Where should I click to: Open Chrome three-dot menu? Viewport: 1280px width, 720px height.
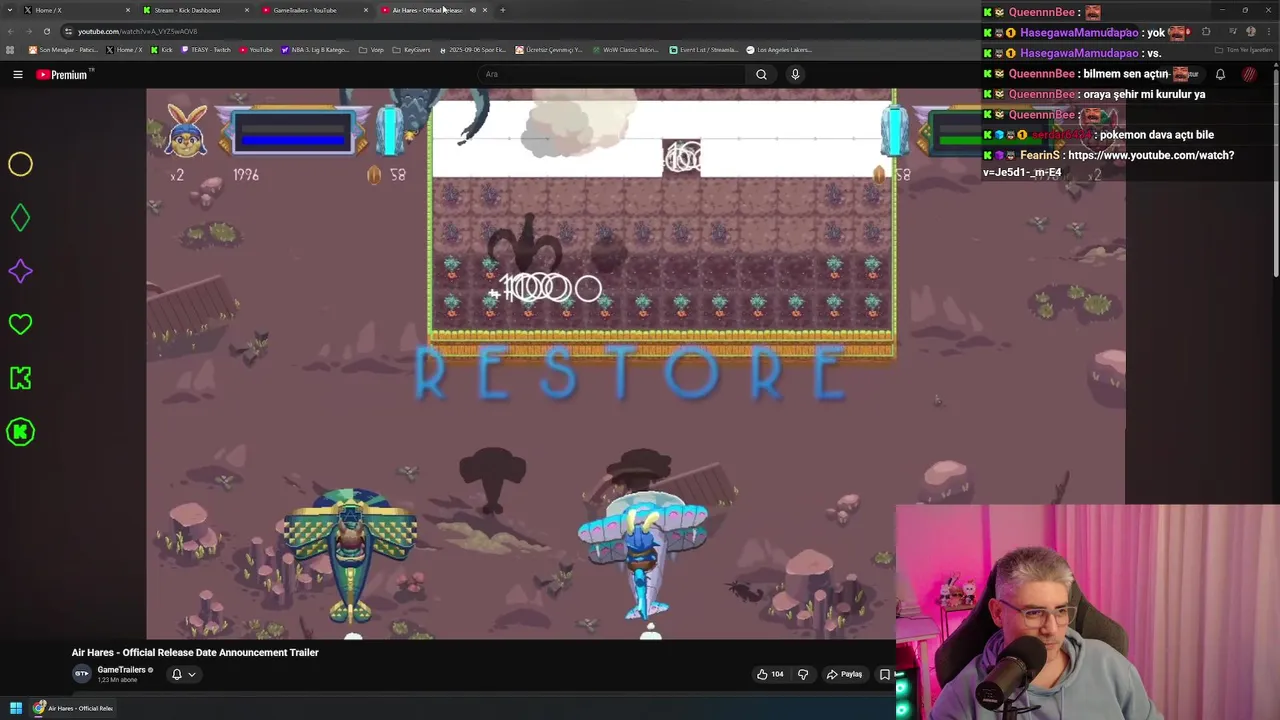(x=1268, y=31)
